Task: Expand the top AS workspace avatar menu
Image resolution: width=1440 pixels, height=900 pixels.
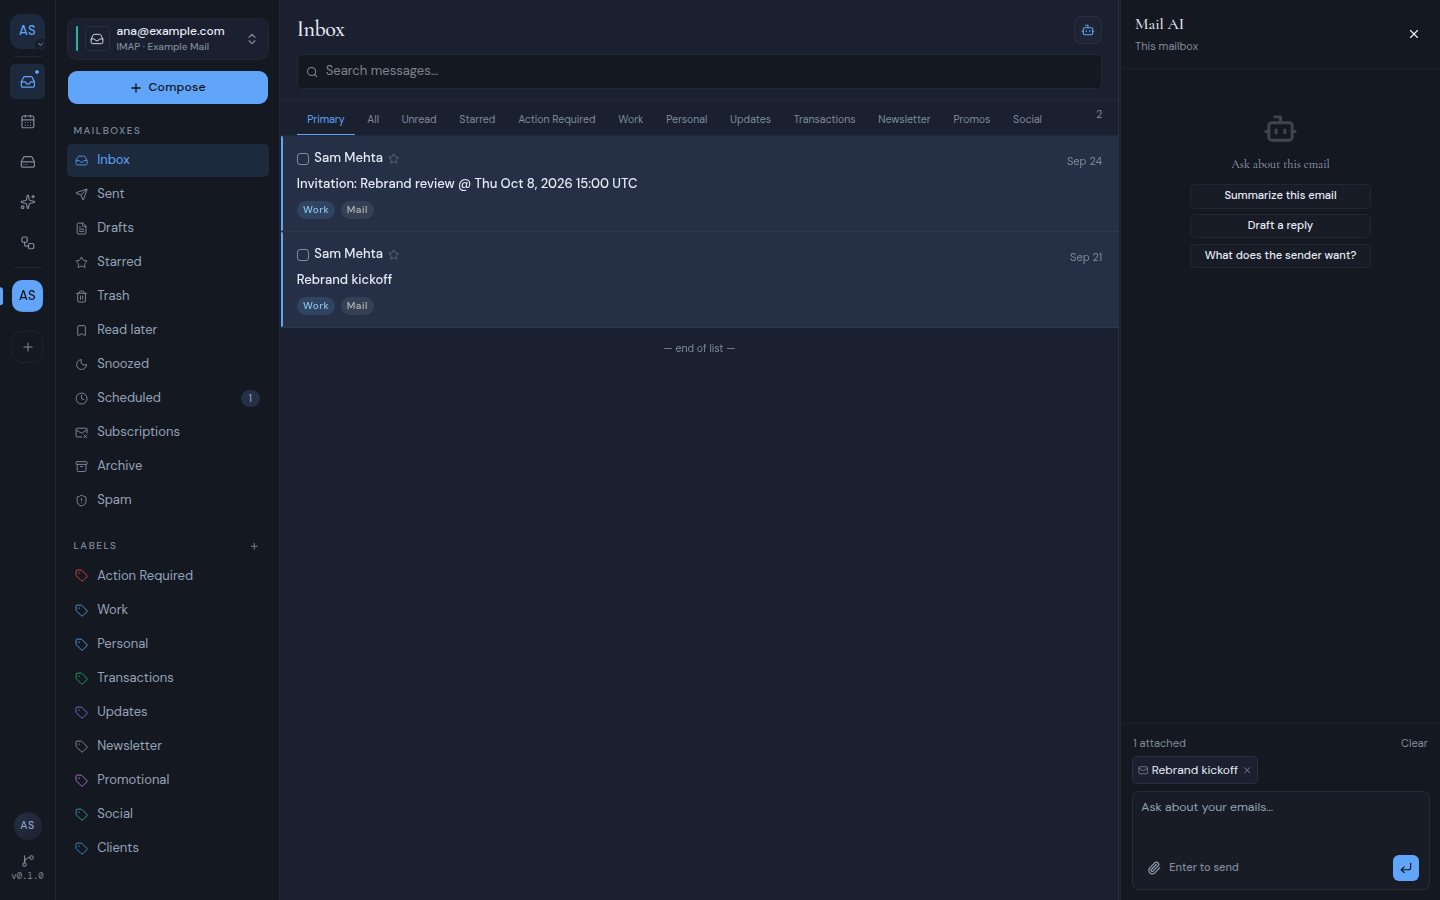Action: click(27, 32)
